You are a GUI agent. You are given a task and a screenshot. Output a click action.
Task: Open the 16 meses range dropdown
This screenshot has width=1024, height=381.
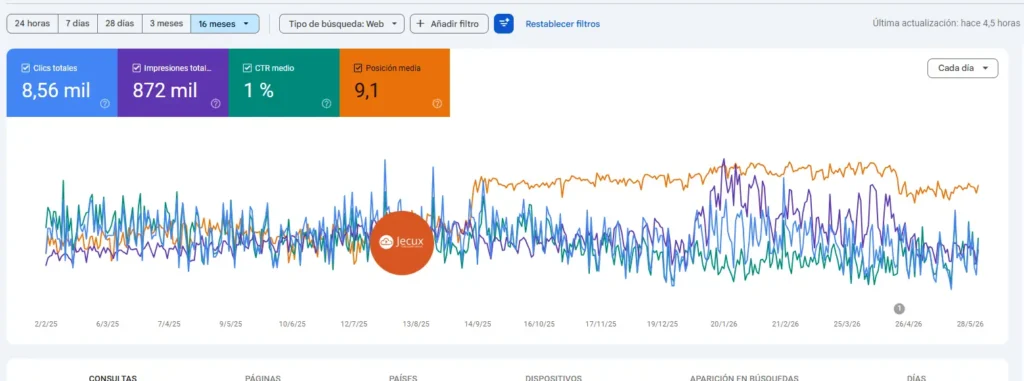pos(225,24)
